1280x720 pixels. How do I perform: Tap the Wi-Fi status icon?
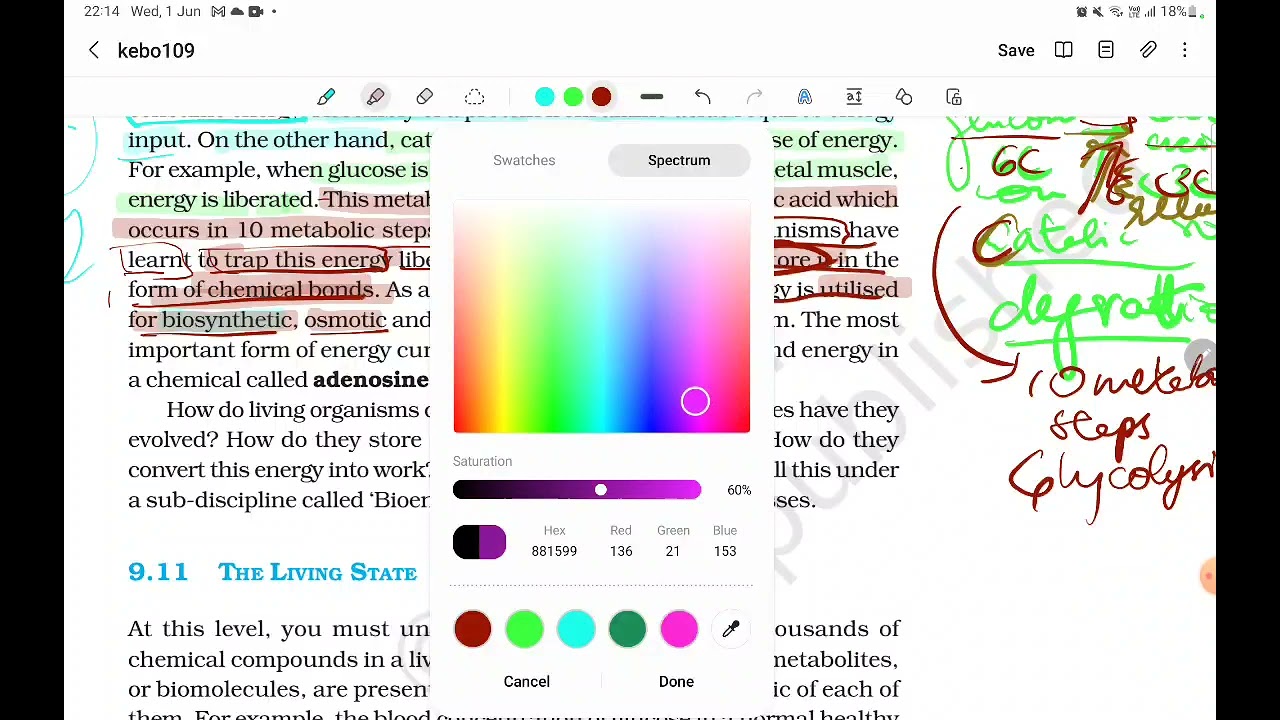click(1116, 12)
